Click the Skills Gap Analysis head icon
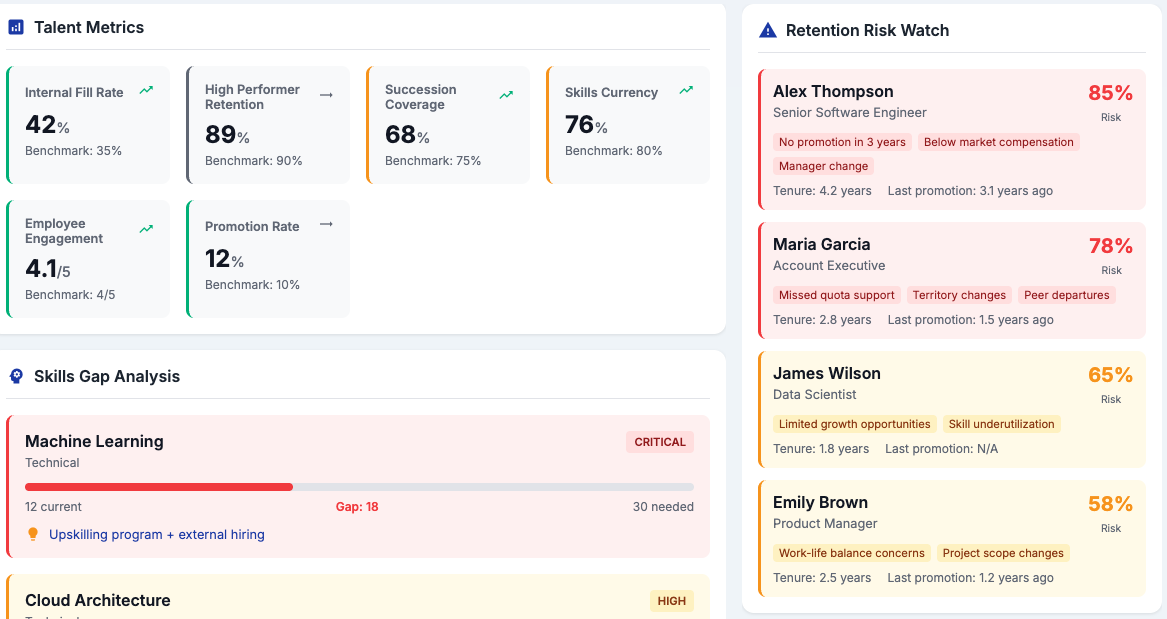The width and height of the screenshot is (1167, 619). click(16, 376)
